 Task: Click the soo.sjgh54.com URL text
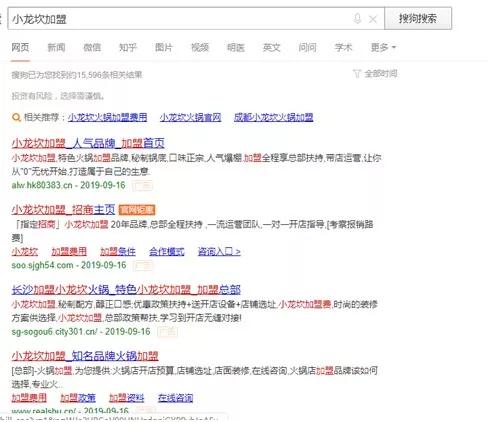click(x=42, y=265)
